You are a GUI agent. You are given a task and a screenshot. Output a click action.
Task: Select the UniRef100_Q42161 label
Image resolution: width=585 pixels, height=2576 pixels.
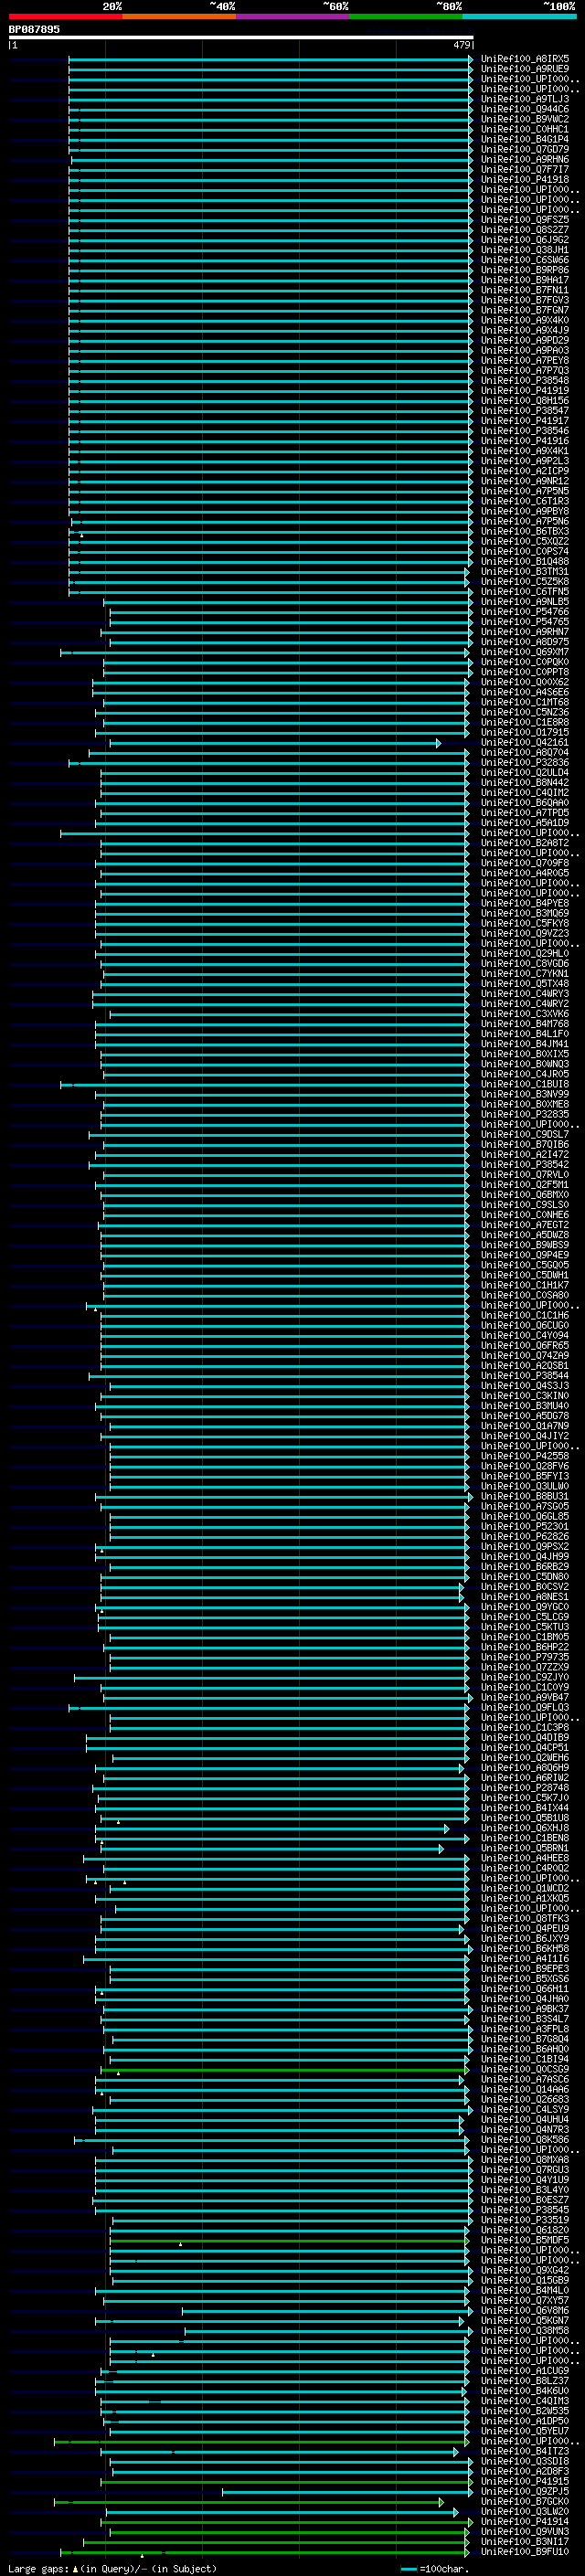[x=524, y=743]
